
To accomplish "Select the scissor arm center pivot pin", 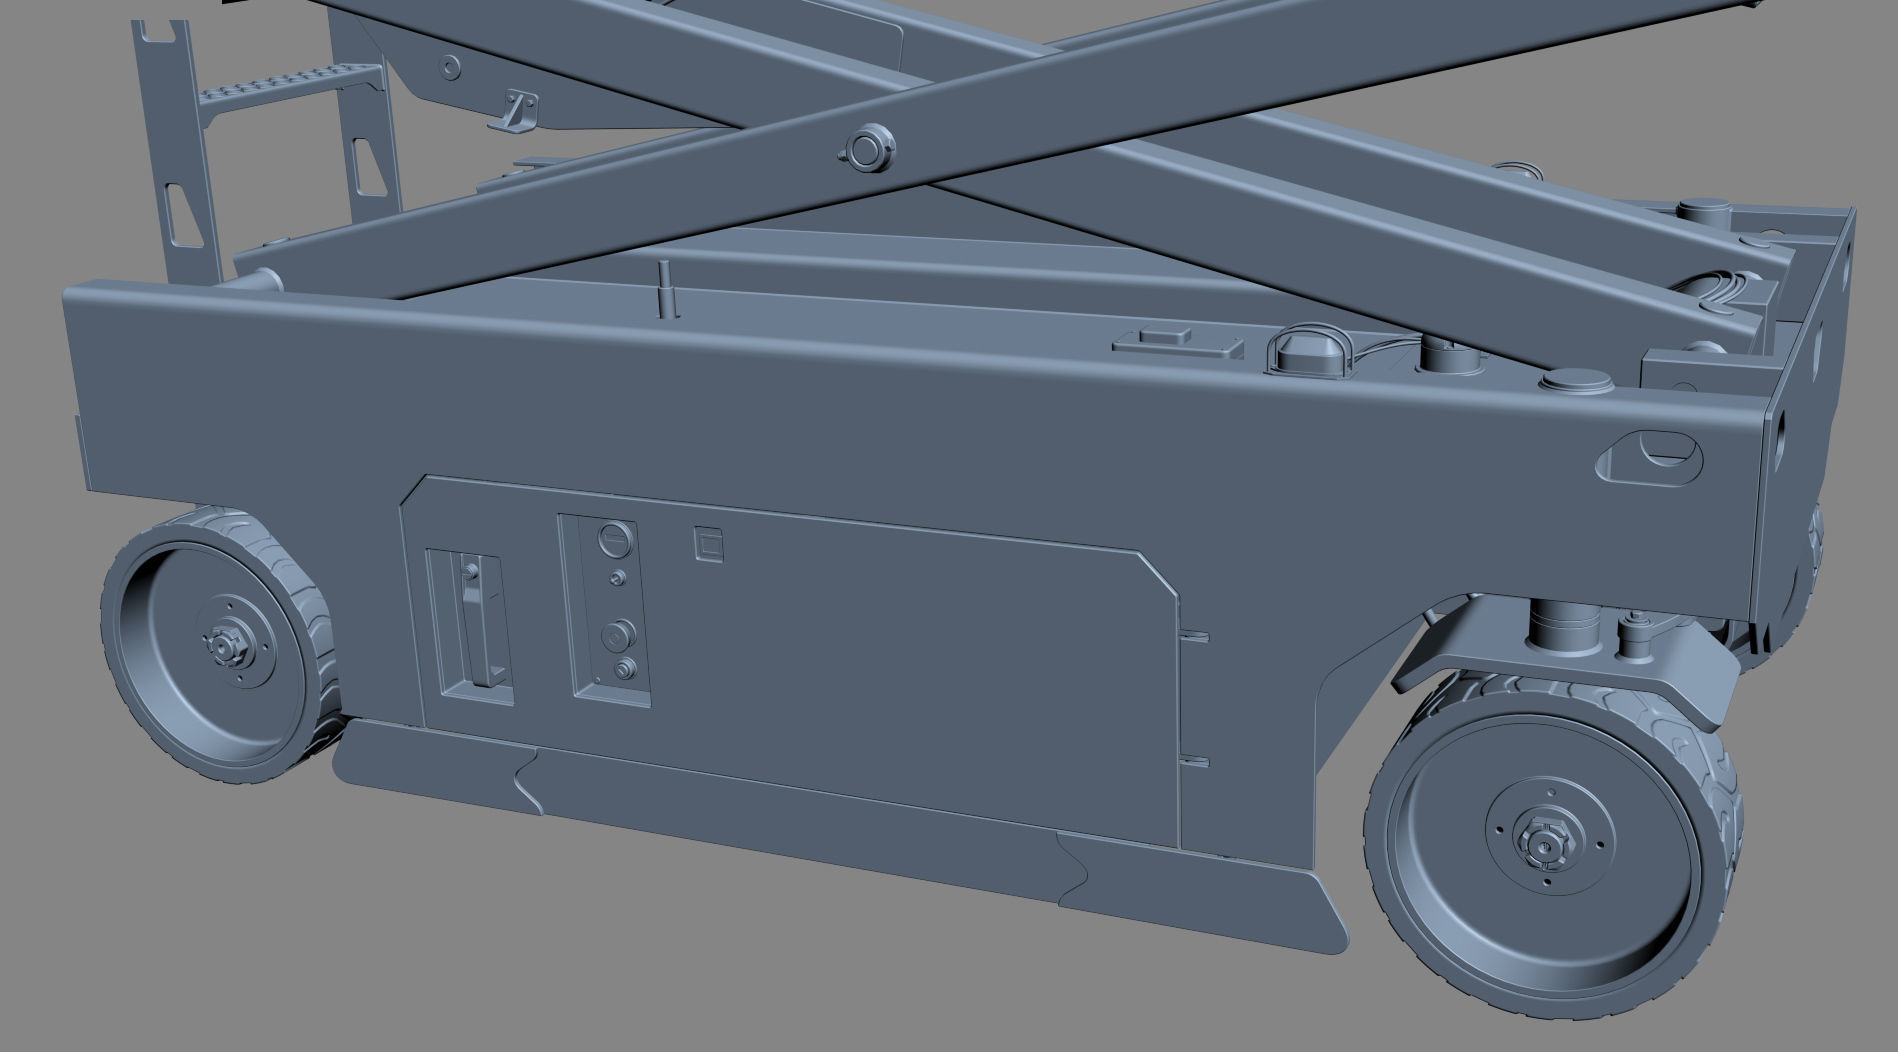I will coord(866,148).
